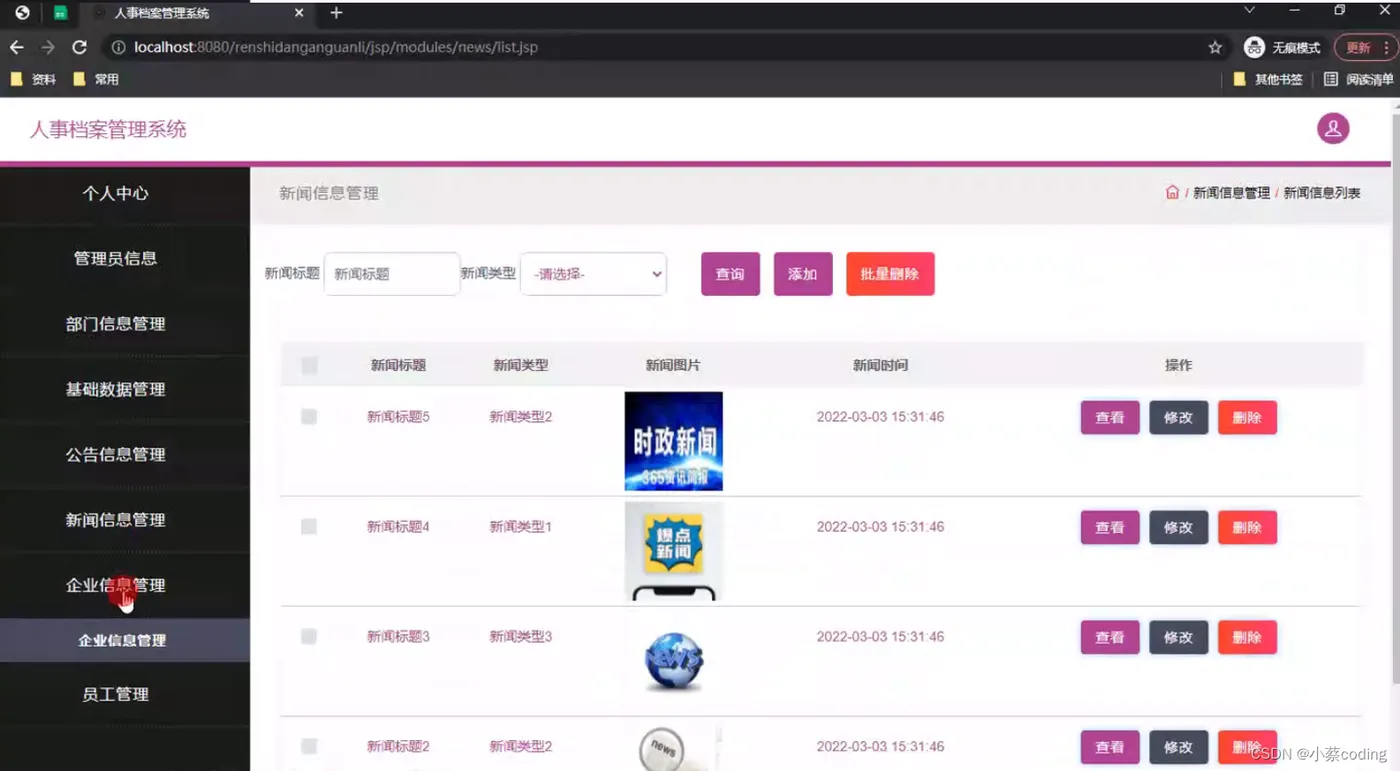Focus the browser address bar
The image size is (1400, 771).
[x=660, y=47]
